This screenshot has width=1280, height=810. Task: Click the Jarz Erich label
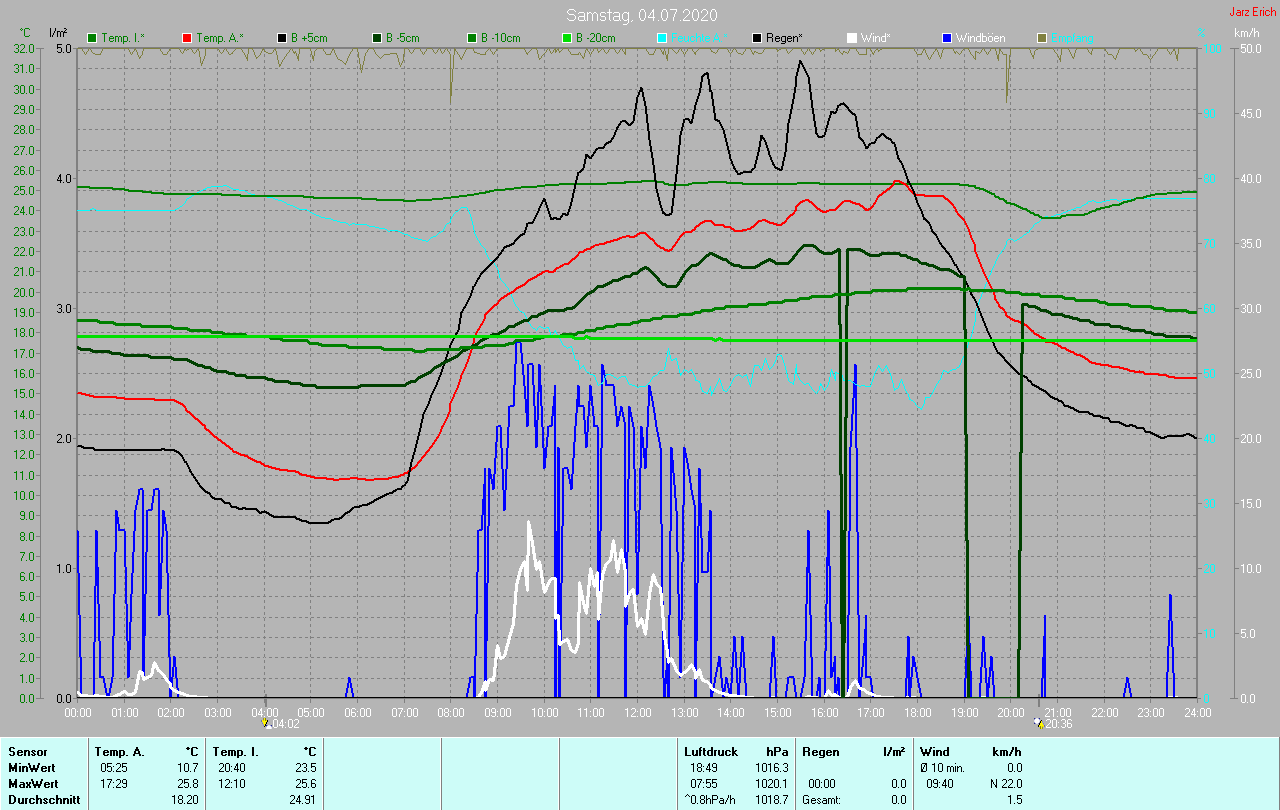(1252, 13)
